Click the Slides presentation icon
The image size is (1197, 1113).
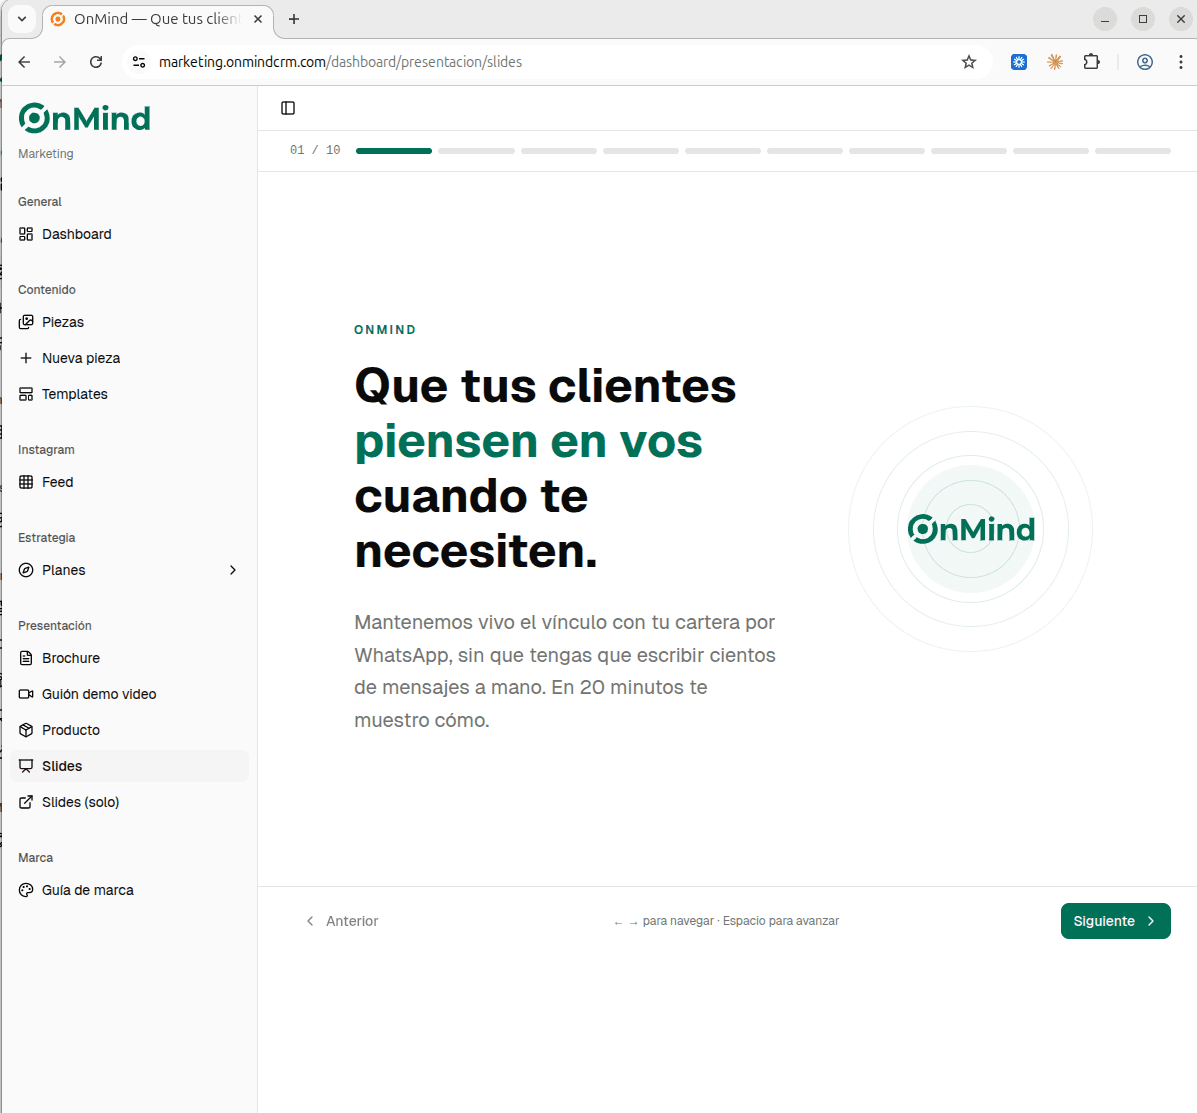26,766
